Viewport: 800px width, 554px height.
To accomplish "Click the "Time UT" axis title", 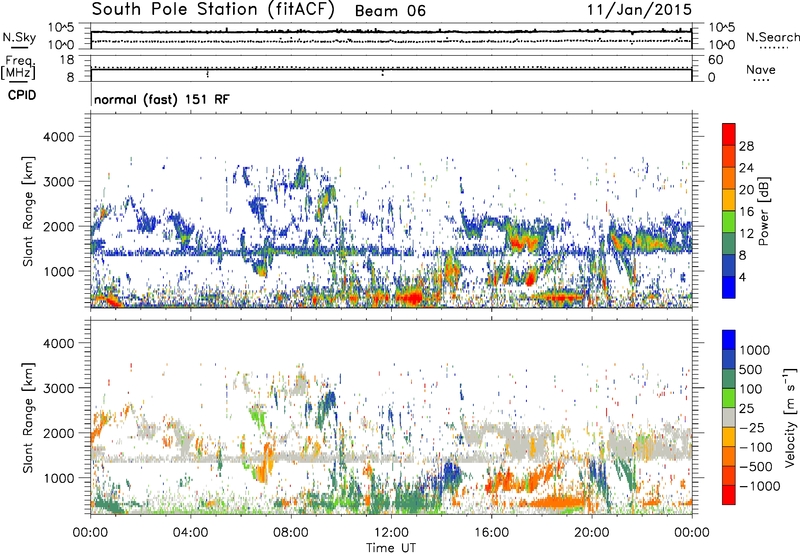I will (391, 548).
